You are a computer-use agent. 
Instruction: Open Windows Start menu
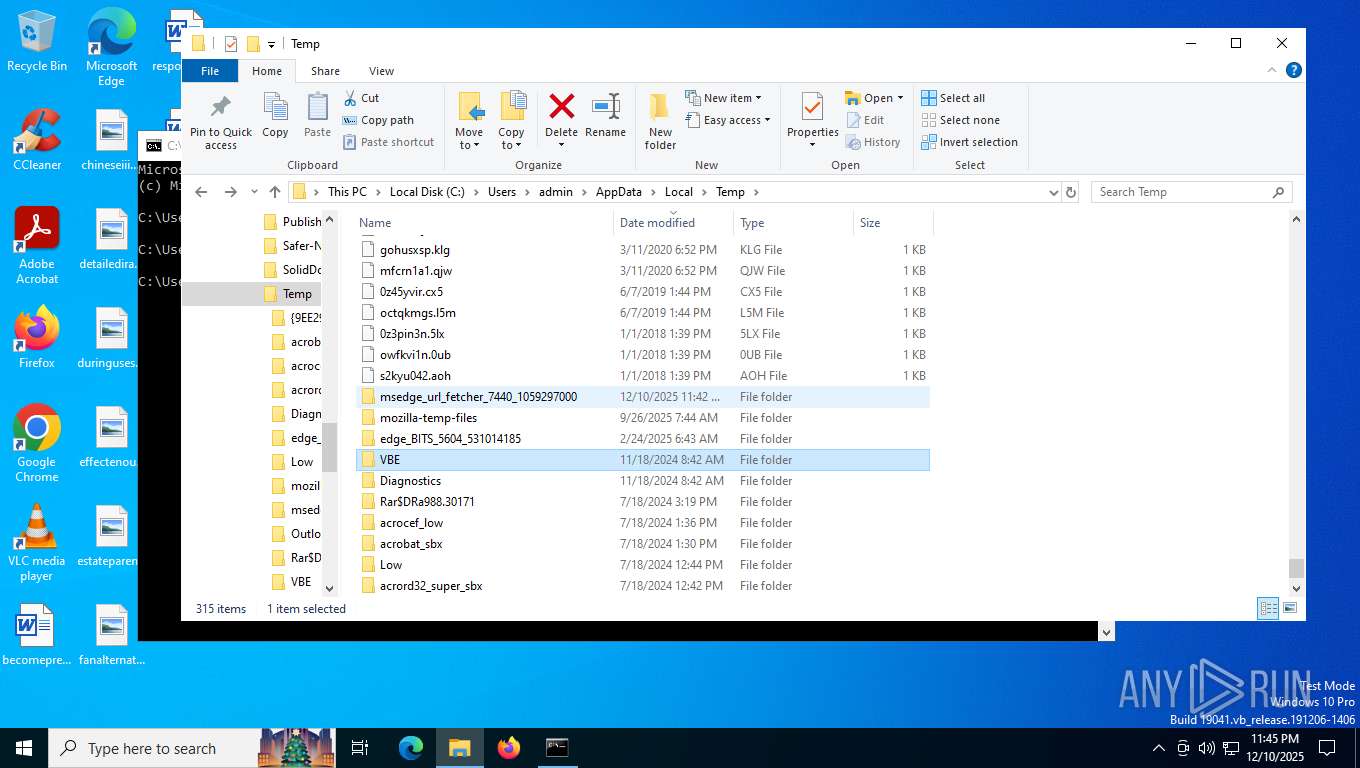point(24,748)
